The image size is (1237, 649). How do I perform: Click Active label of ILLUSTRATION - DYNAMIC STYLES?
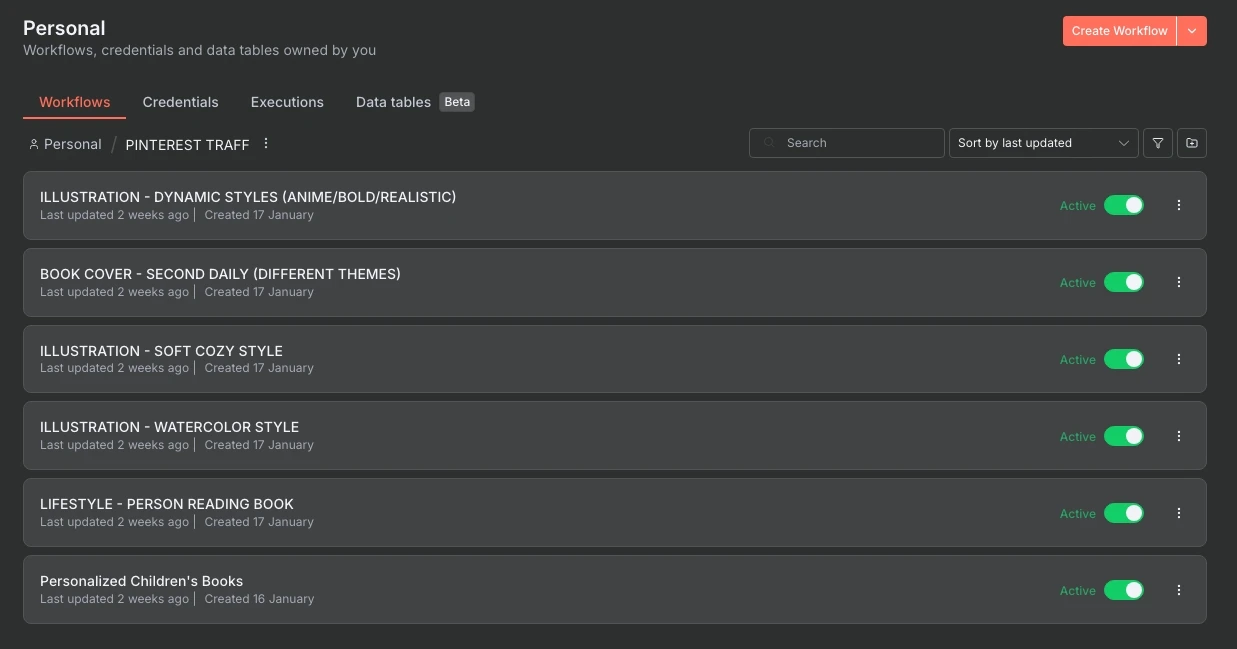[1078, 206]
